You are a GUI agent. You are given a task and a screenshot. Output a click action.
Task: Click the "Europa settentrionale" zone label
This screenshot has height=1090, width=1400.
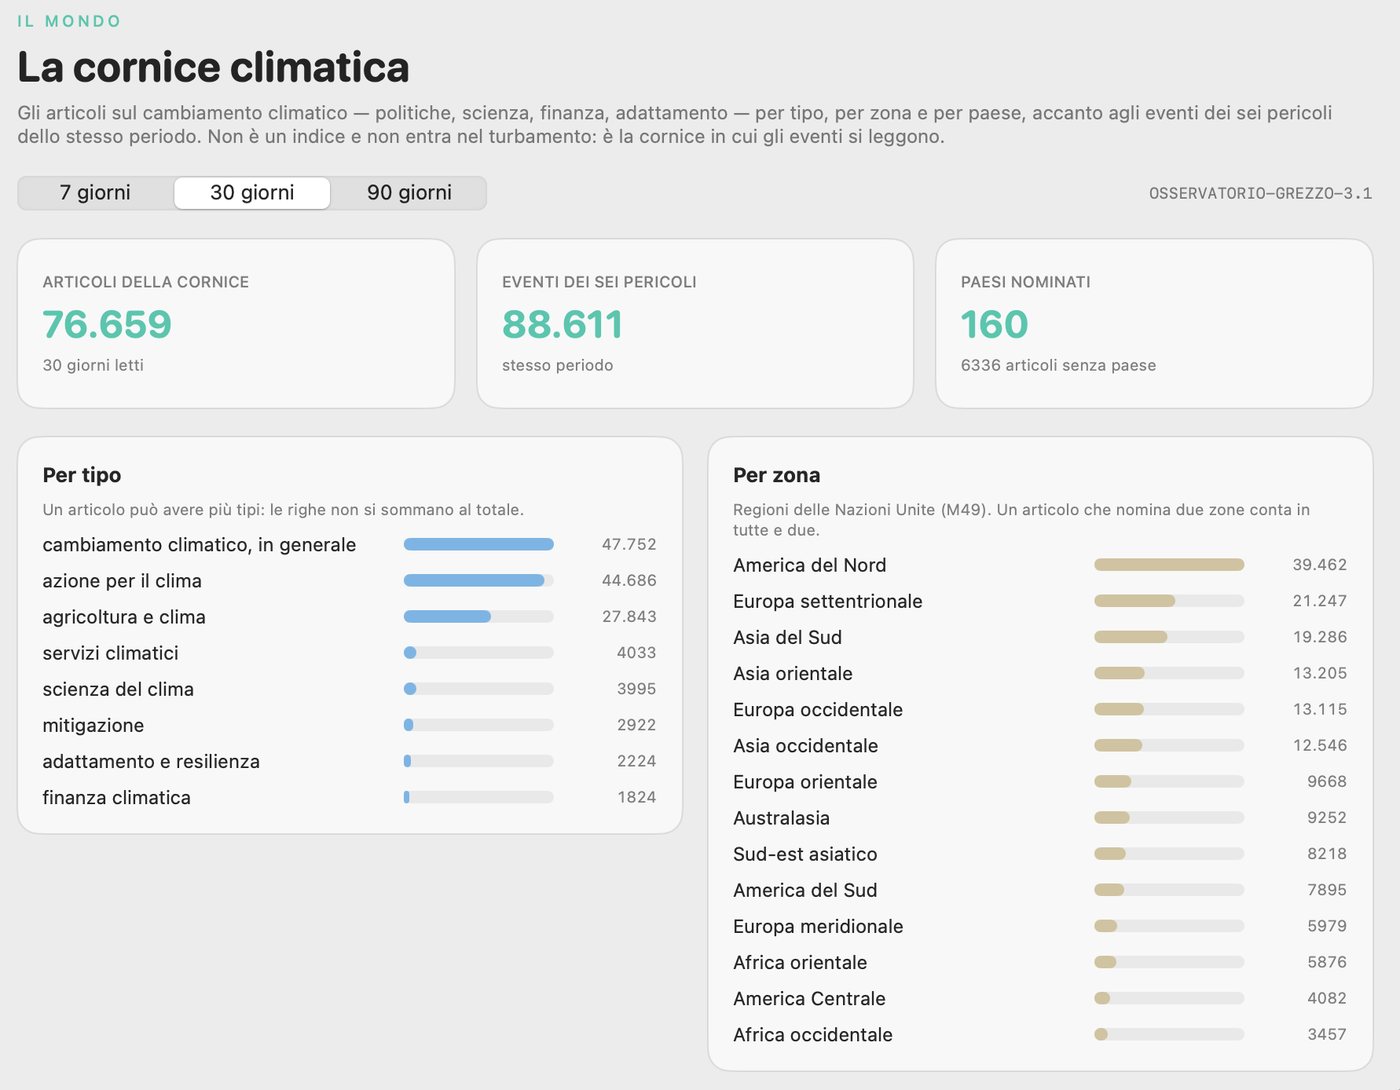827,601
